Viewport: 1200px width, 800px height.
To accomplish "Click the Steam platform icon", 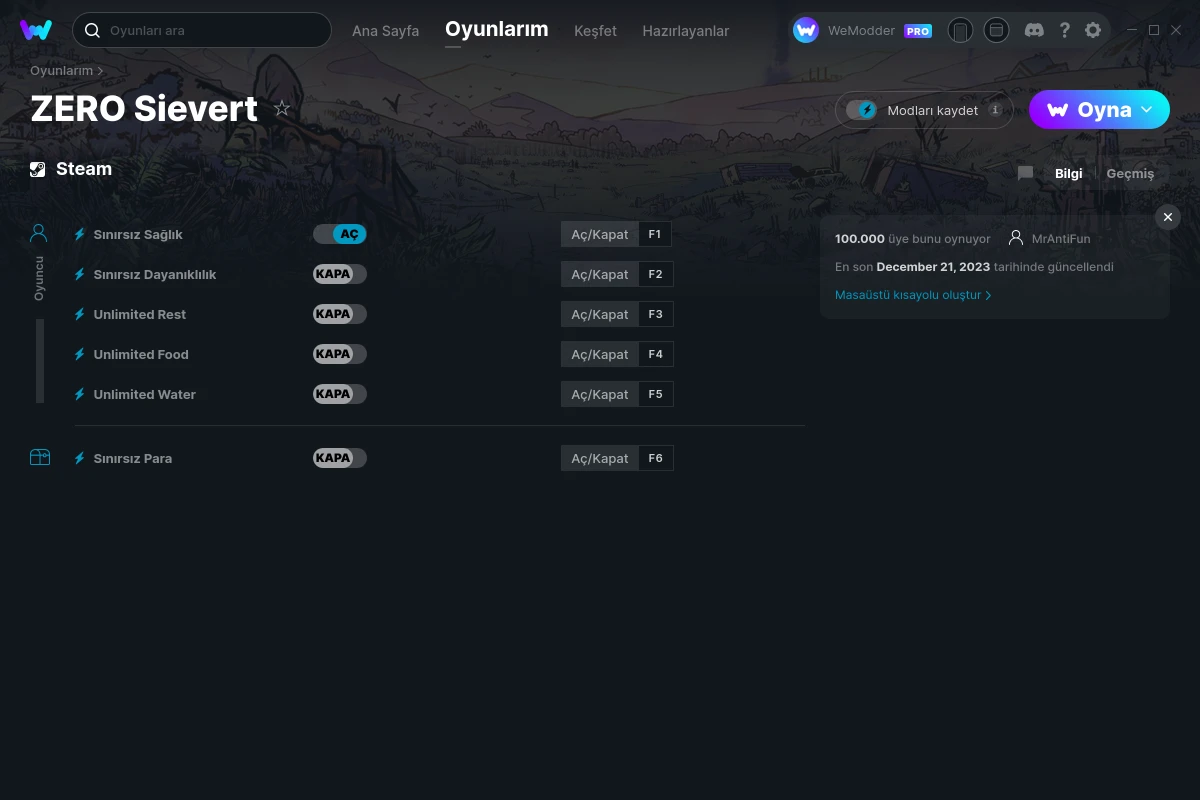I will click(x=38, y=169).
